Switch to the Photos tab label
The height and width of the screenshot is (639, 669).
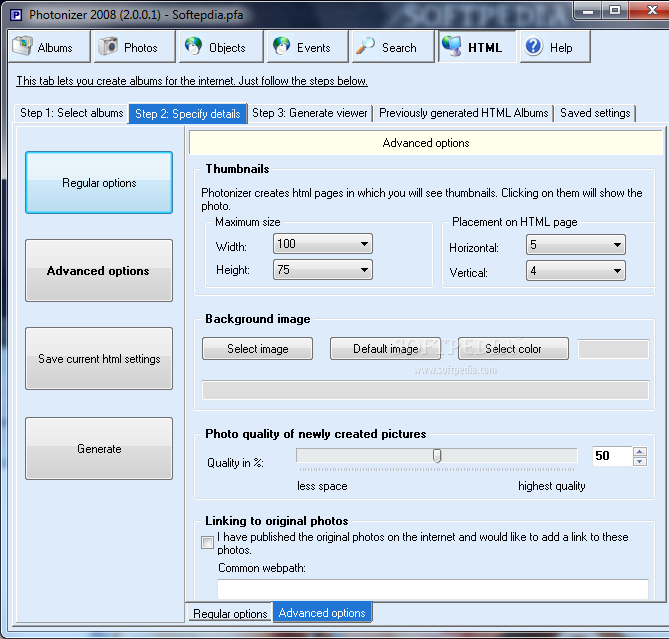click(x=141, y=48)
